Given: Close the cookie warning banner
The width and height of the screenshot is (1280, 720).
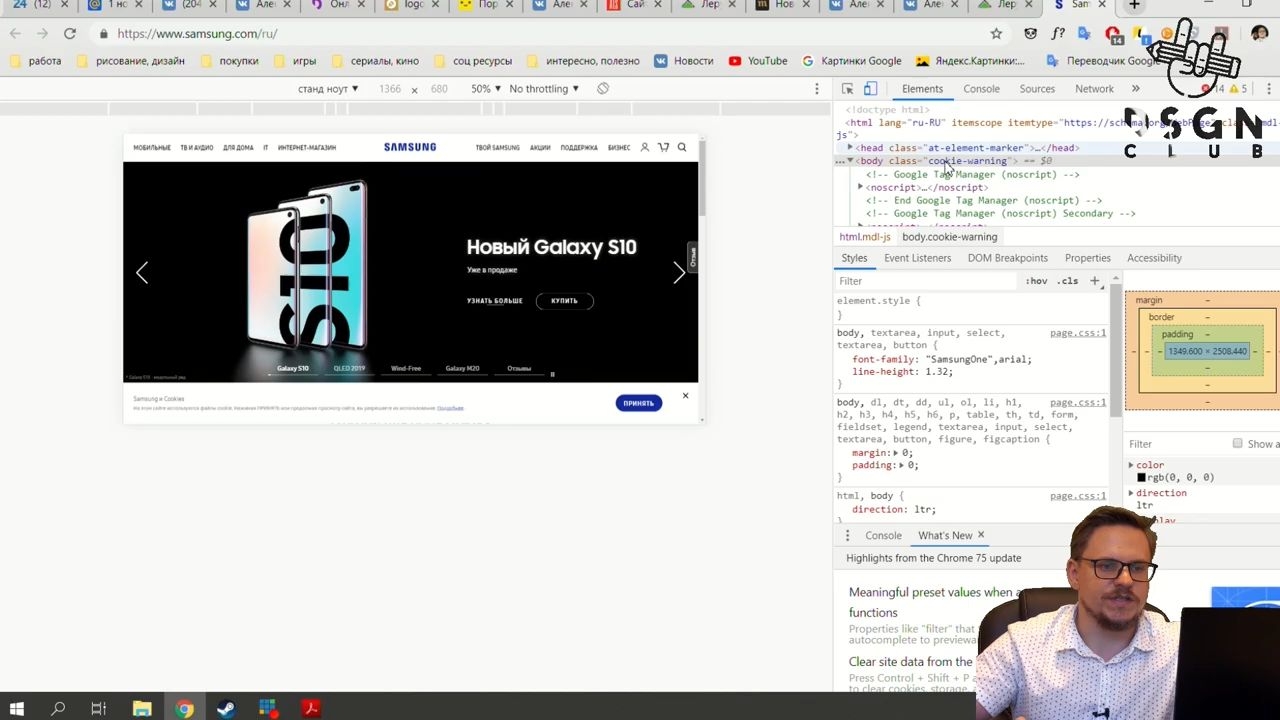Looking at the screenshot, I should pyautogui.click(x=685, y=396).
